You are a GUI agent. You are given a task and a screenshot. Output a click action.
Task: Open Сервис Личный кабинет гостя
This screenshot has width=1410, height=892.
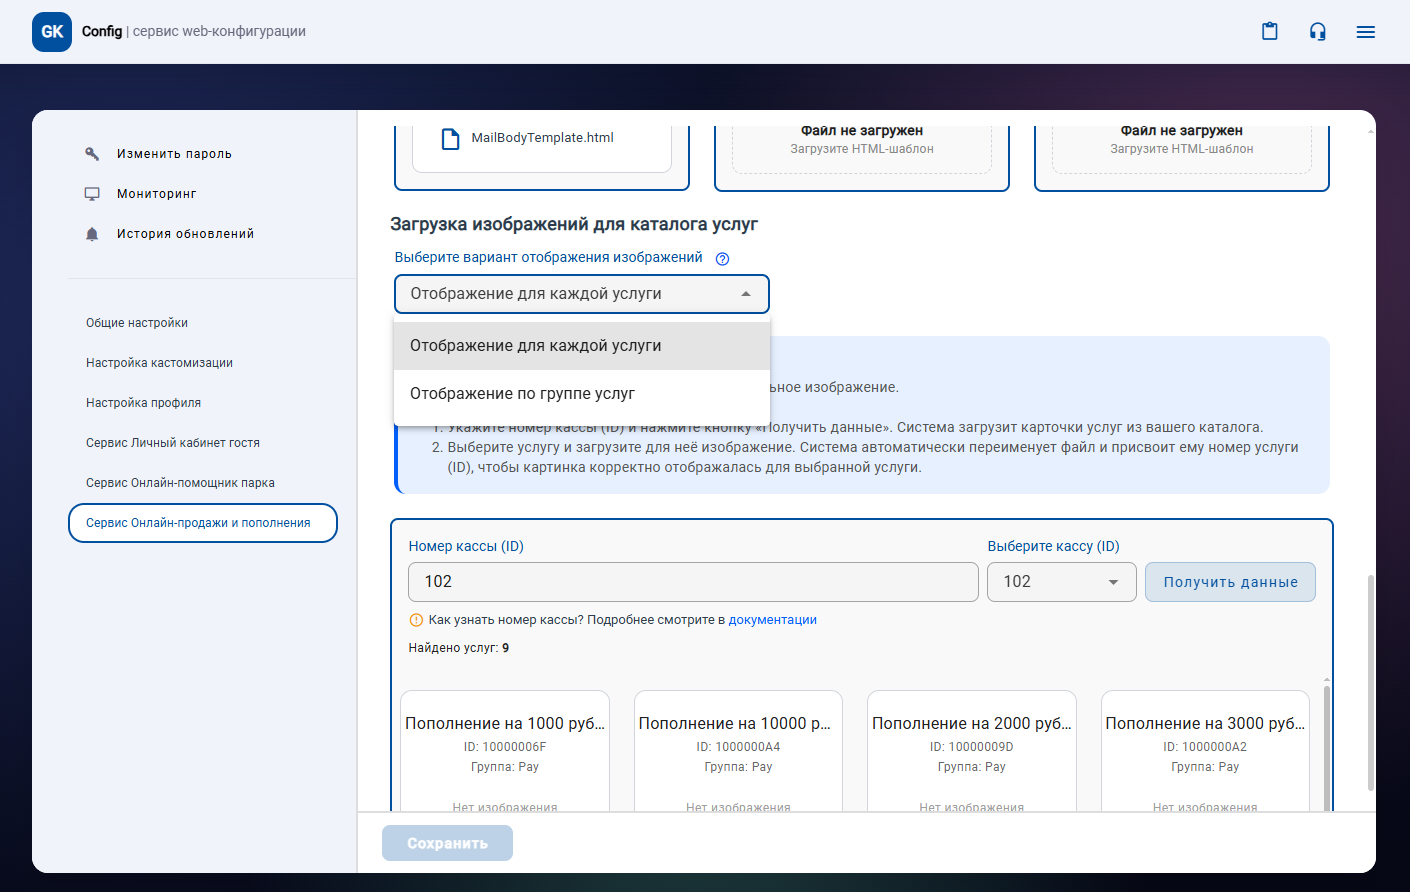tap(173, 443)
